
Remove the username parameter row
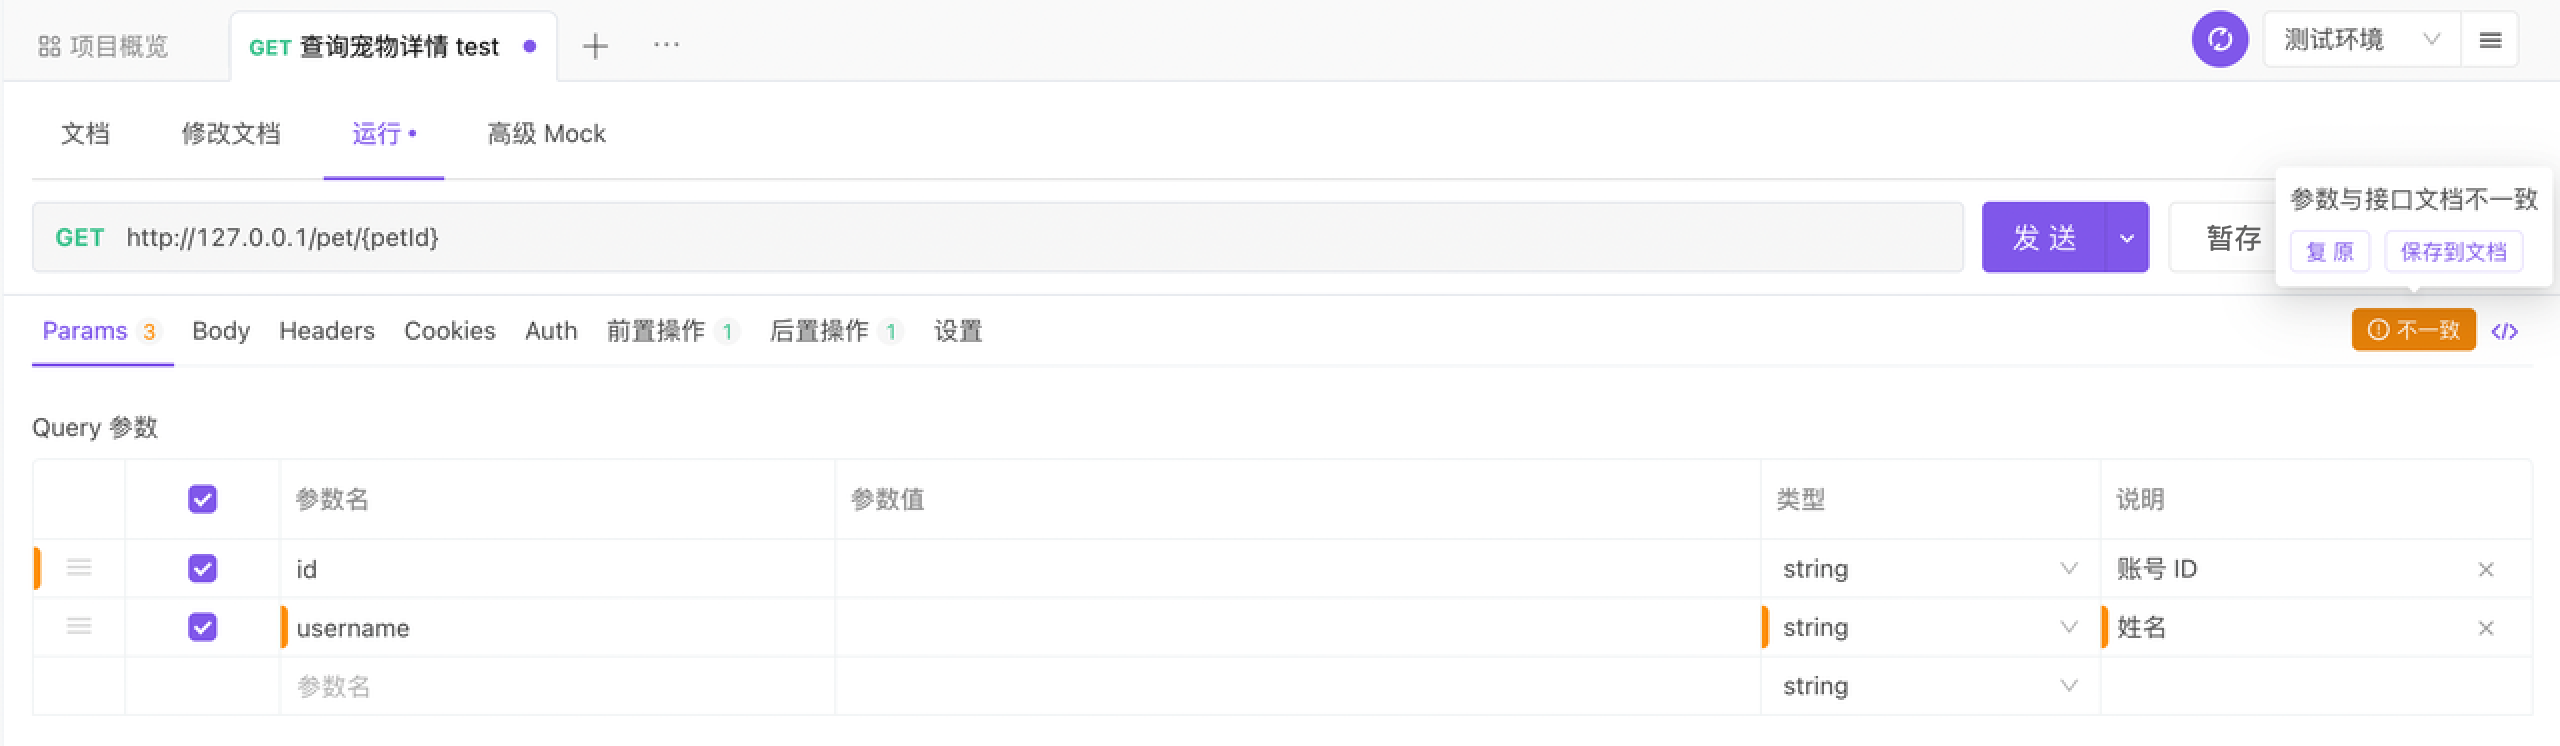(x=2486, y=628)
